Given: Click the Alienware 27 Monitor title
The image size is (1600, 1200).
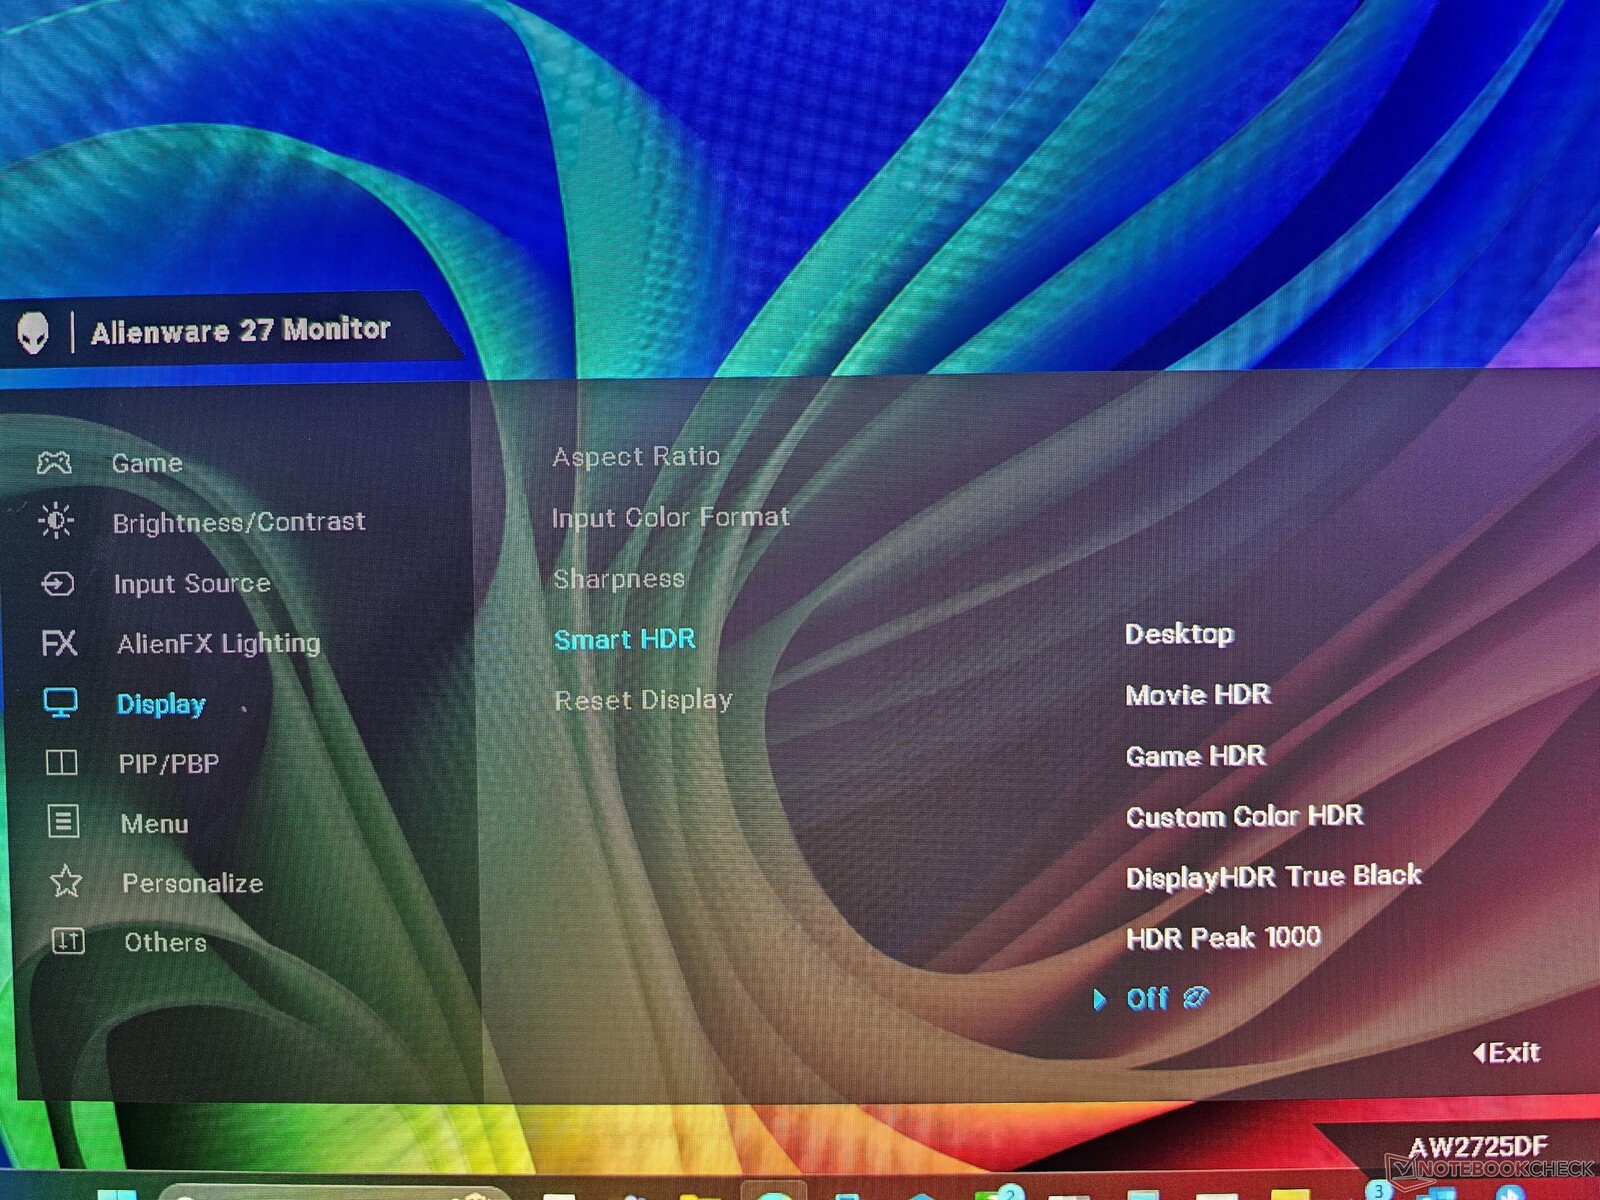Looking at the screenshot, I should [241, 330].
